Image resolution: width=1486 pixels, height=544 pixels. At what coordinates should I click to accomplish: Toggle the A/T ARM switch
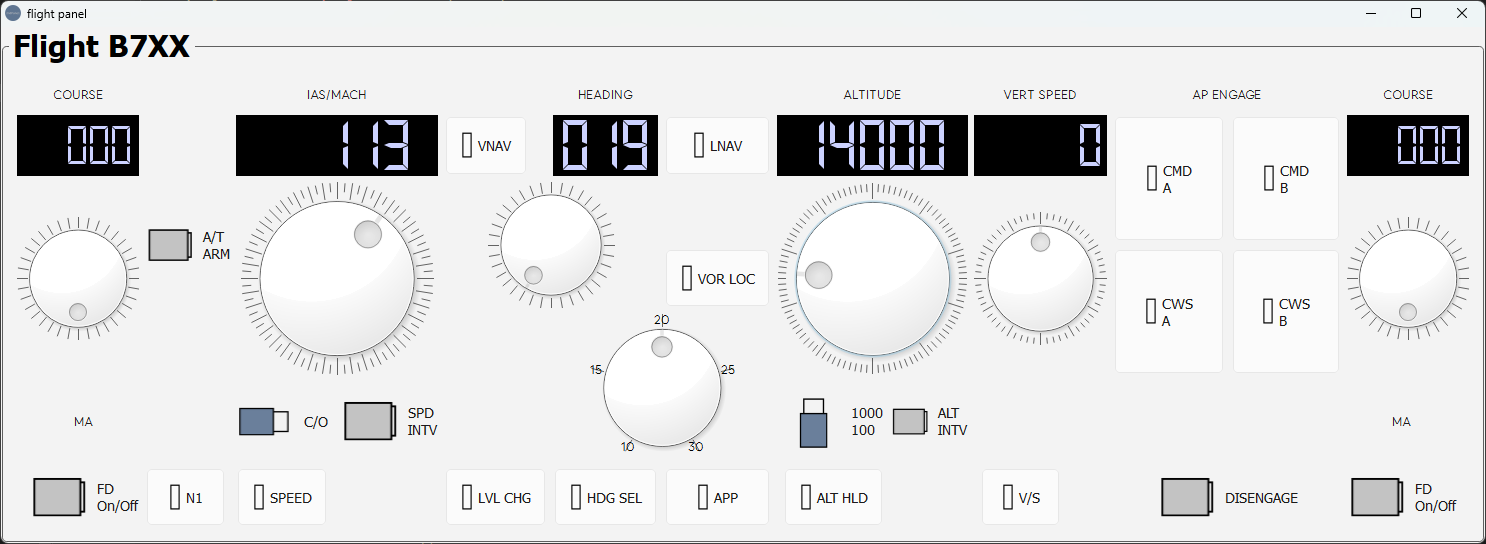170,245
